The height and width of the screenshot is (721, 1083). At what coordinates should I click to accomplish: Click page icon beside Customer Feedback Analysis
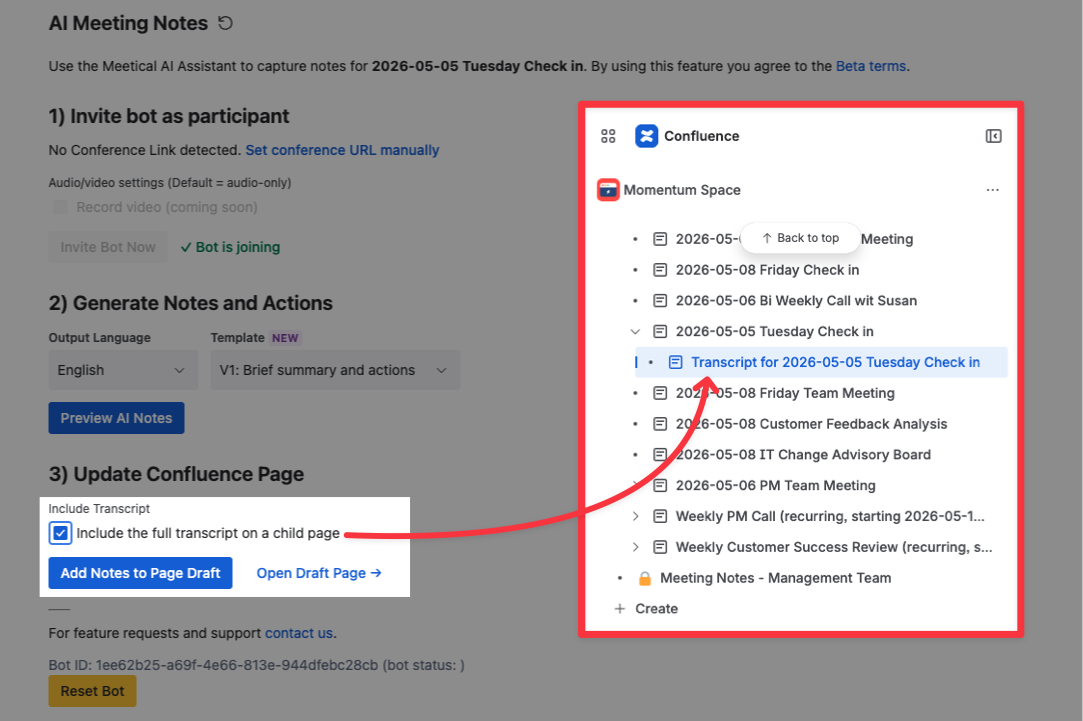(x=660, y=423)
